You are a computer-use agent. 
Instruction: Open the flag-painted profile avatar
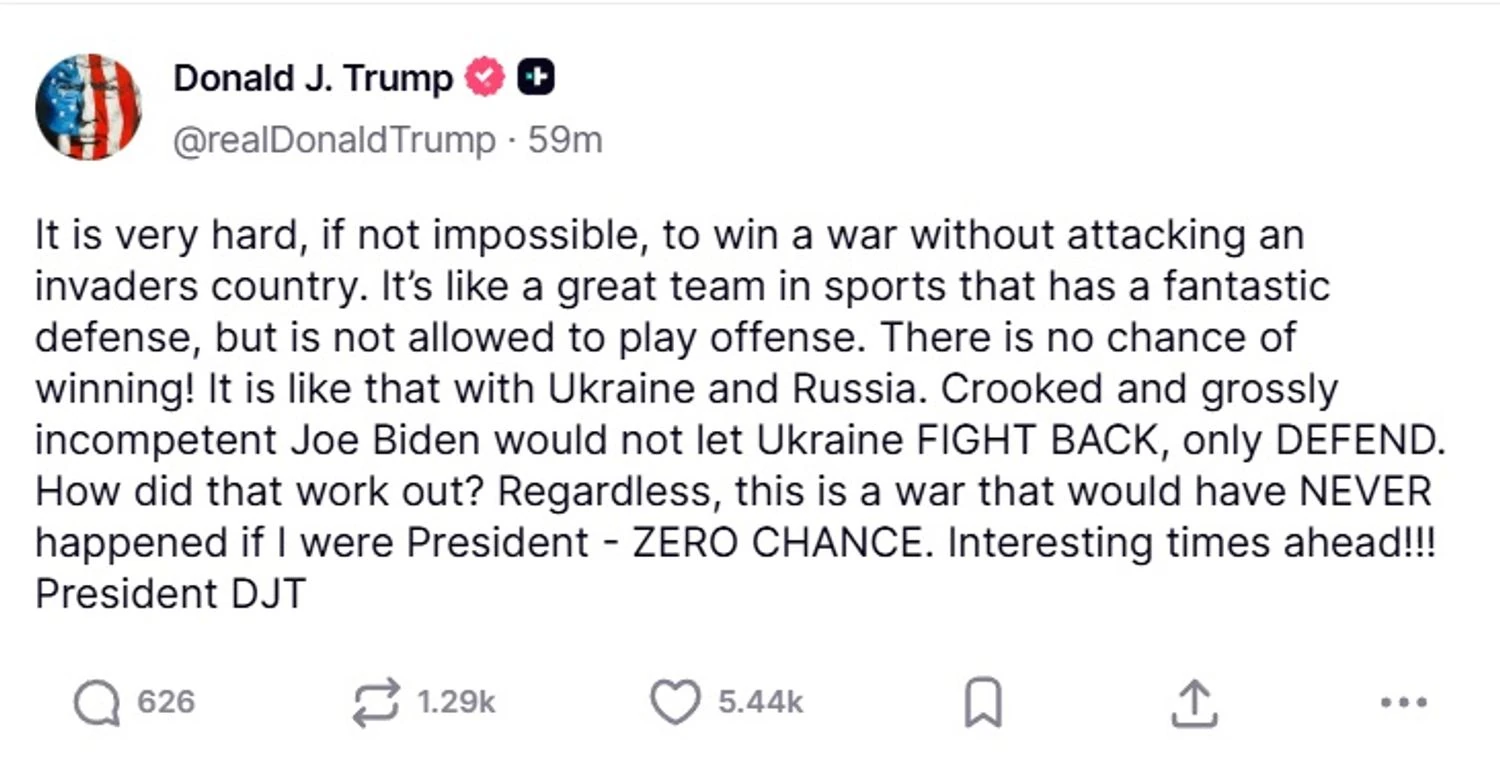[x=88, y=107]
